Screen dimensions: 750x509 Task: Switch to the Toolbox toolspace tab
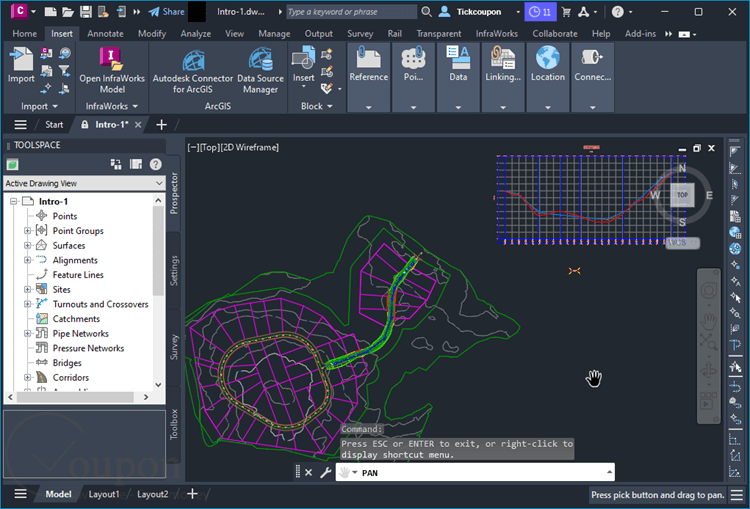[x=174, y=424]
